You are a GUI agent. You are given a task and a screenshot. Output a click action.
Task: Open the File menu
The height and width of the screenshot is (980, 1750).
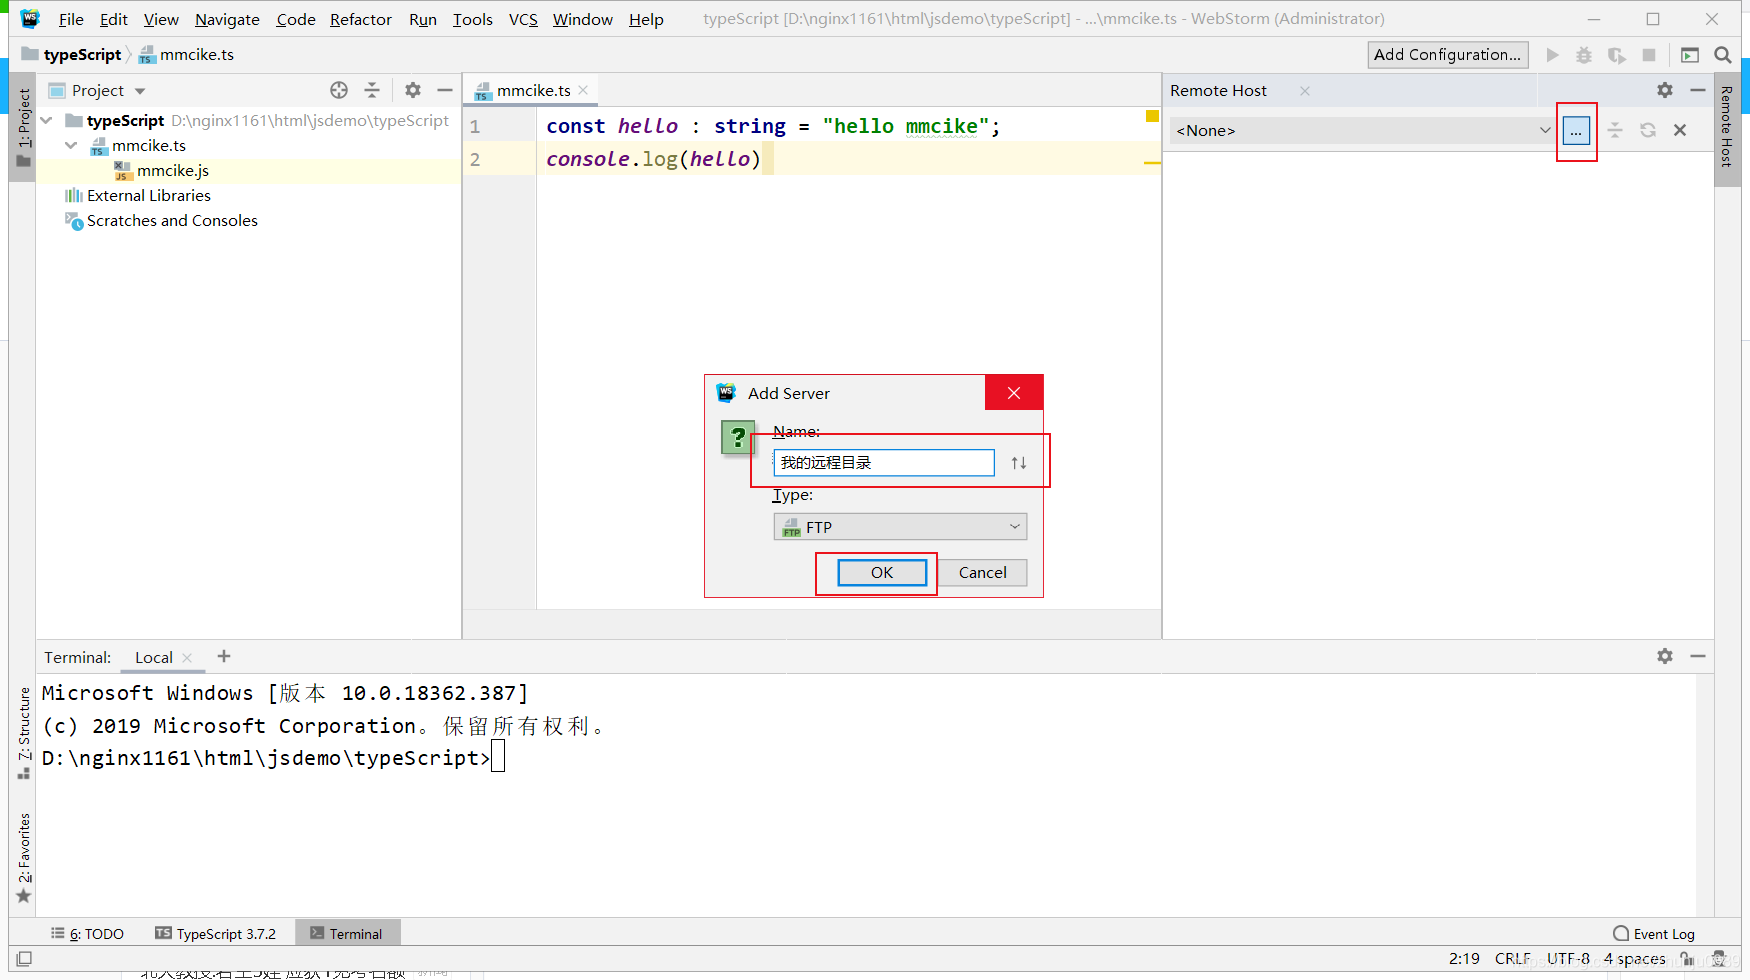[71, 19]
